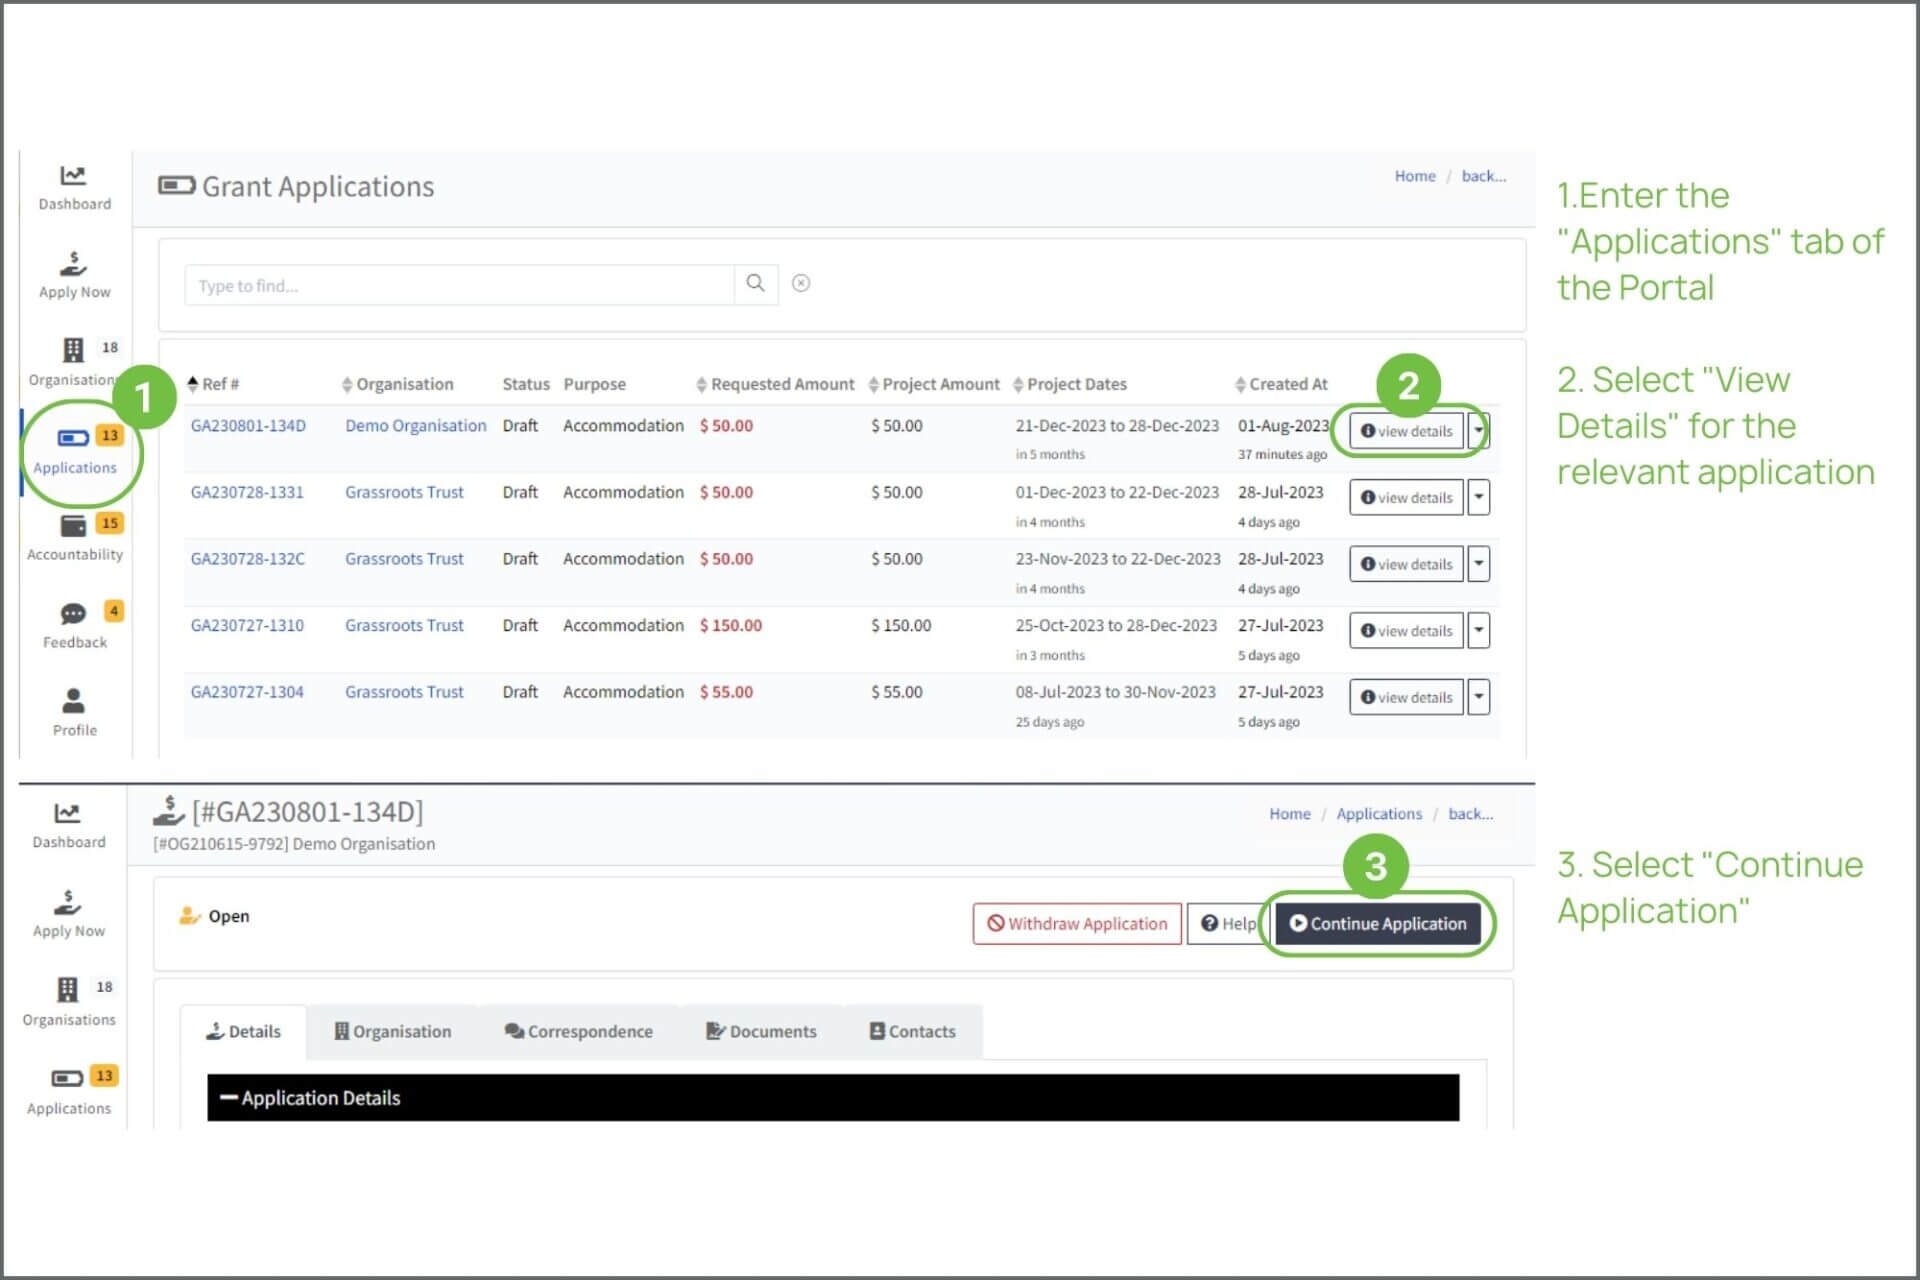Viewport: 1920px width, 1280px height.
Task: Click requested amount $ 150.00
Action: (x=731, y=625)
